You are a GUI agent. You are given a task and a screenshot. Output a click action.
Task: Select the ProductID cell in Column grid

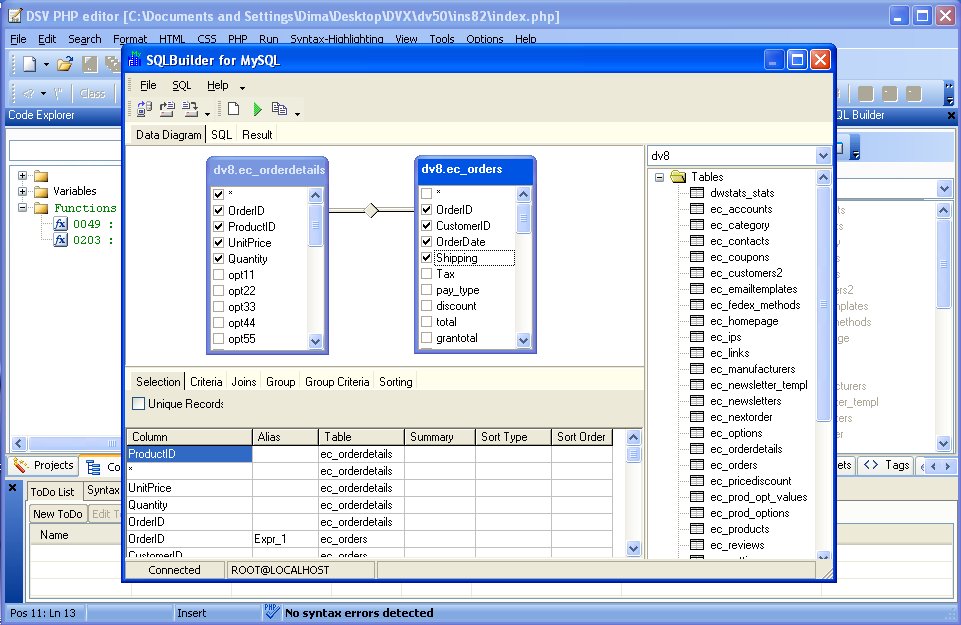point(189,454)
